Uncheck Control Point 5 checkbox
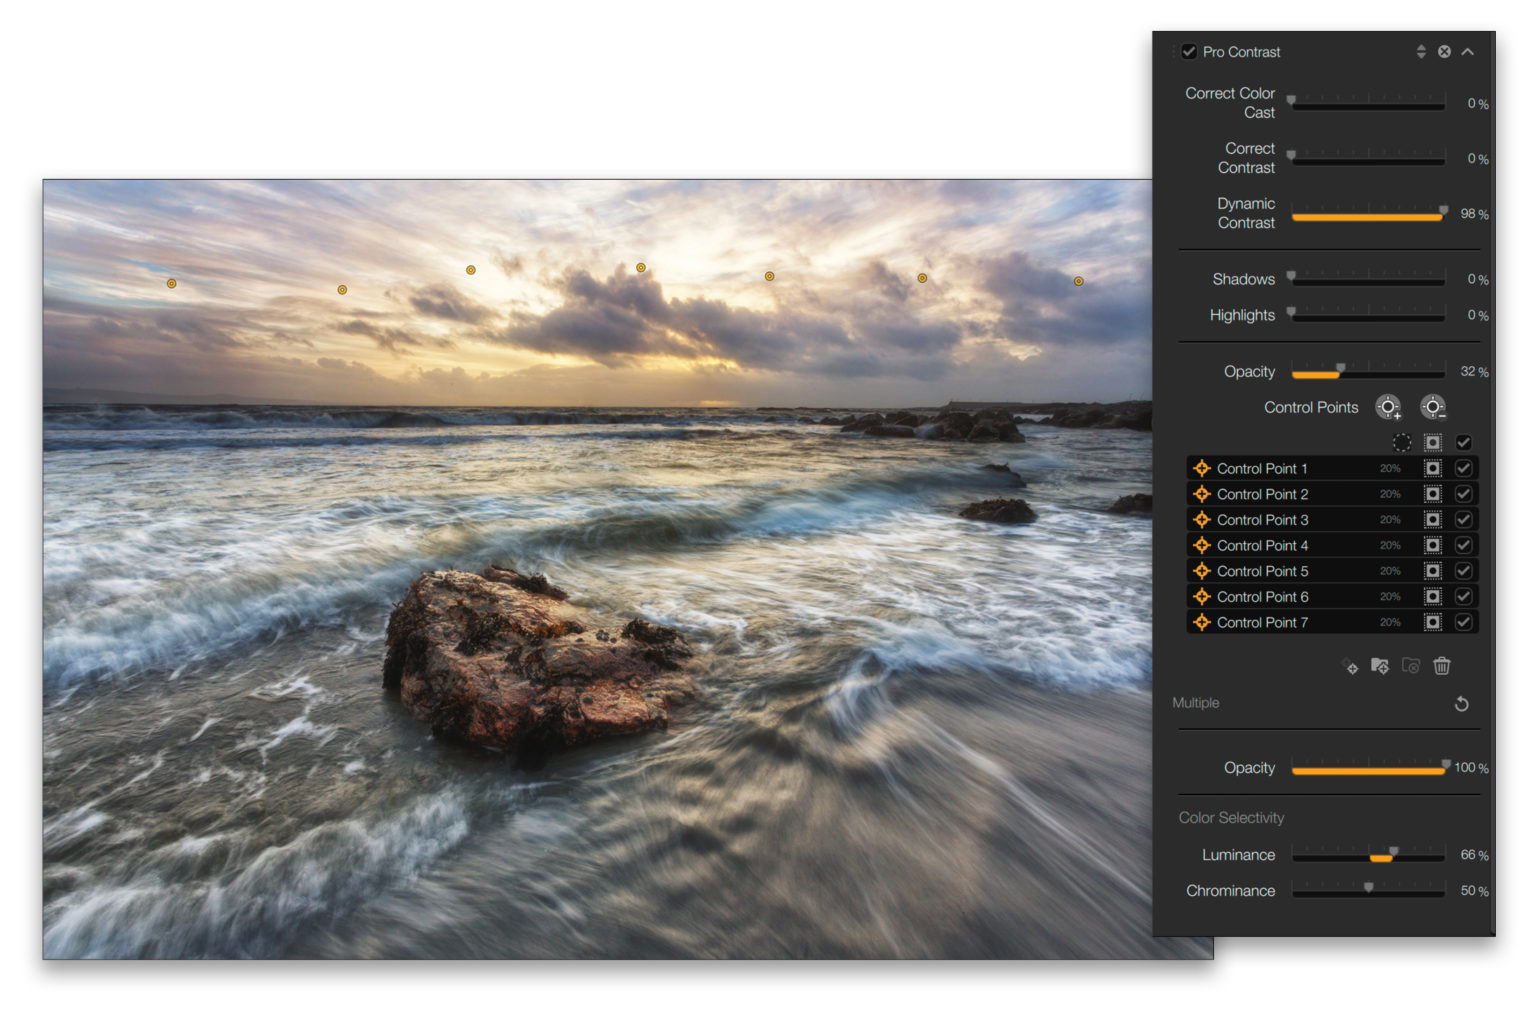 pos(1463,571)
